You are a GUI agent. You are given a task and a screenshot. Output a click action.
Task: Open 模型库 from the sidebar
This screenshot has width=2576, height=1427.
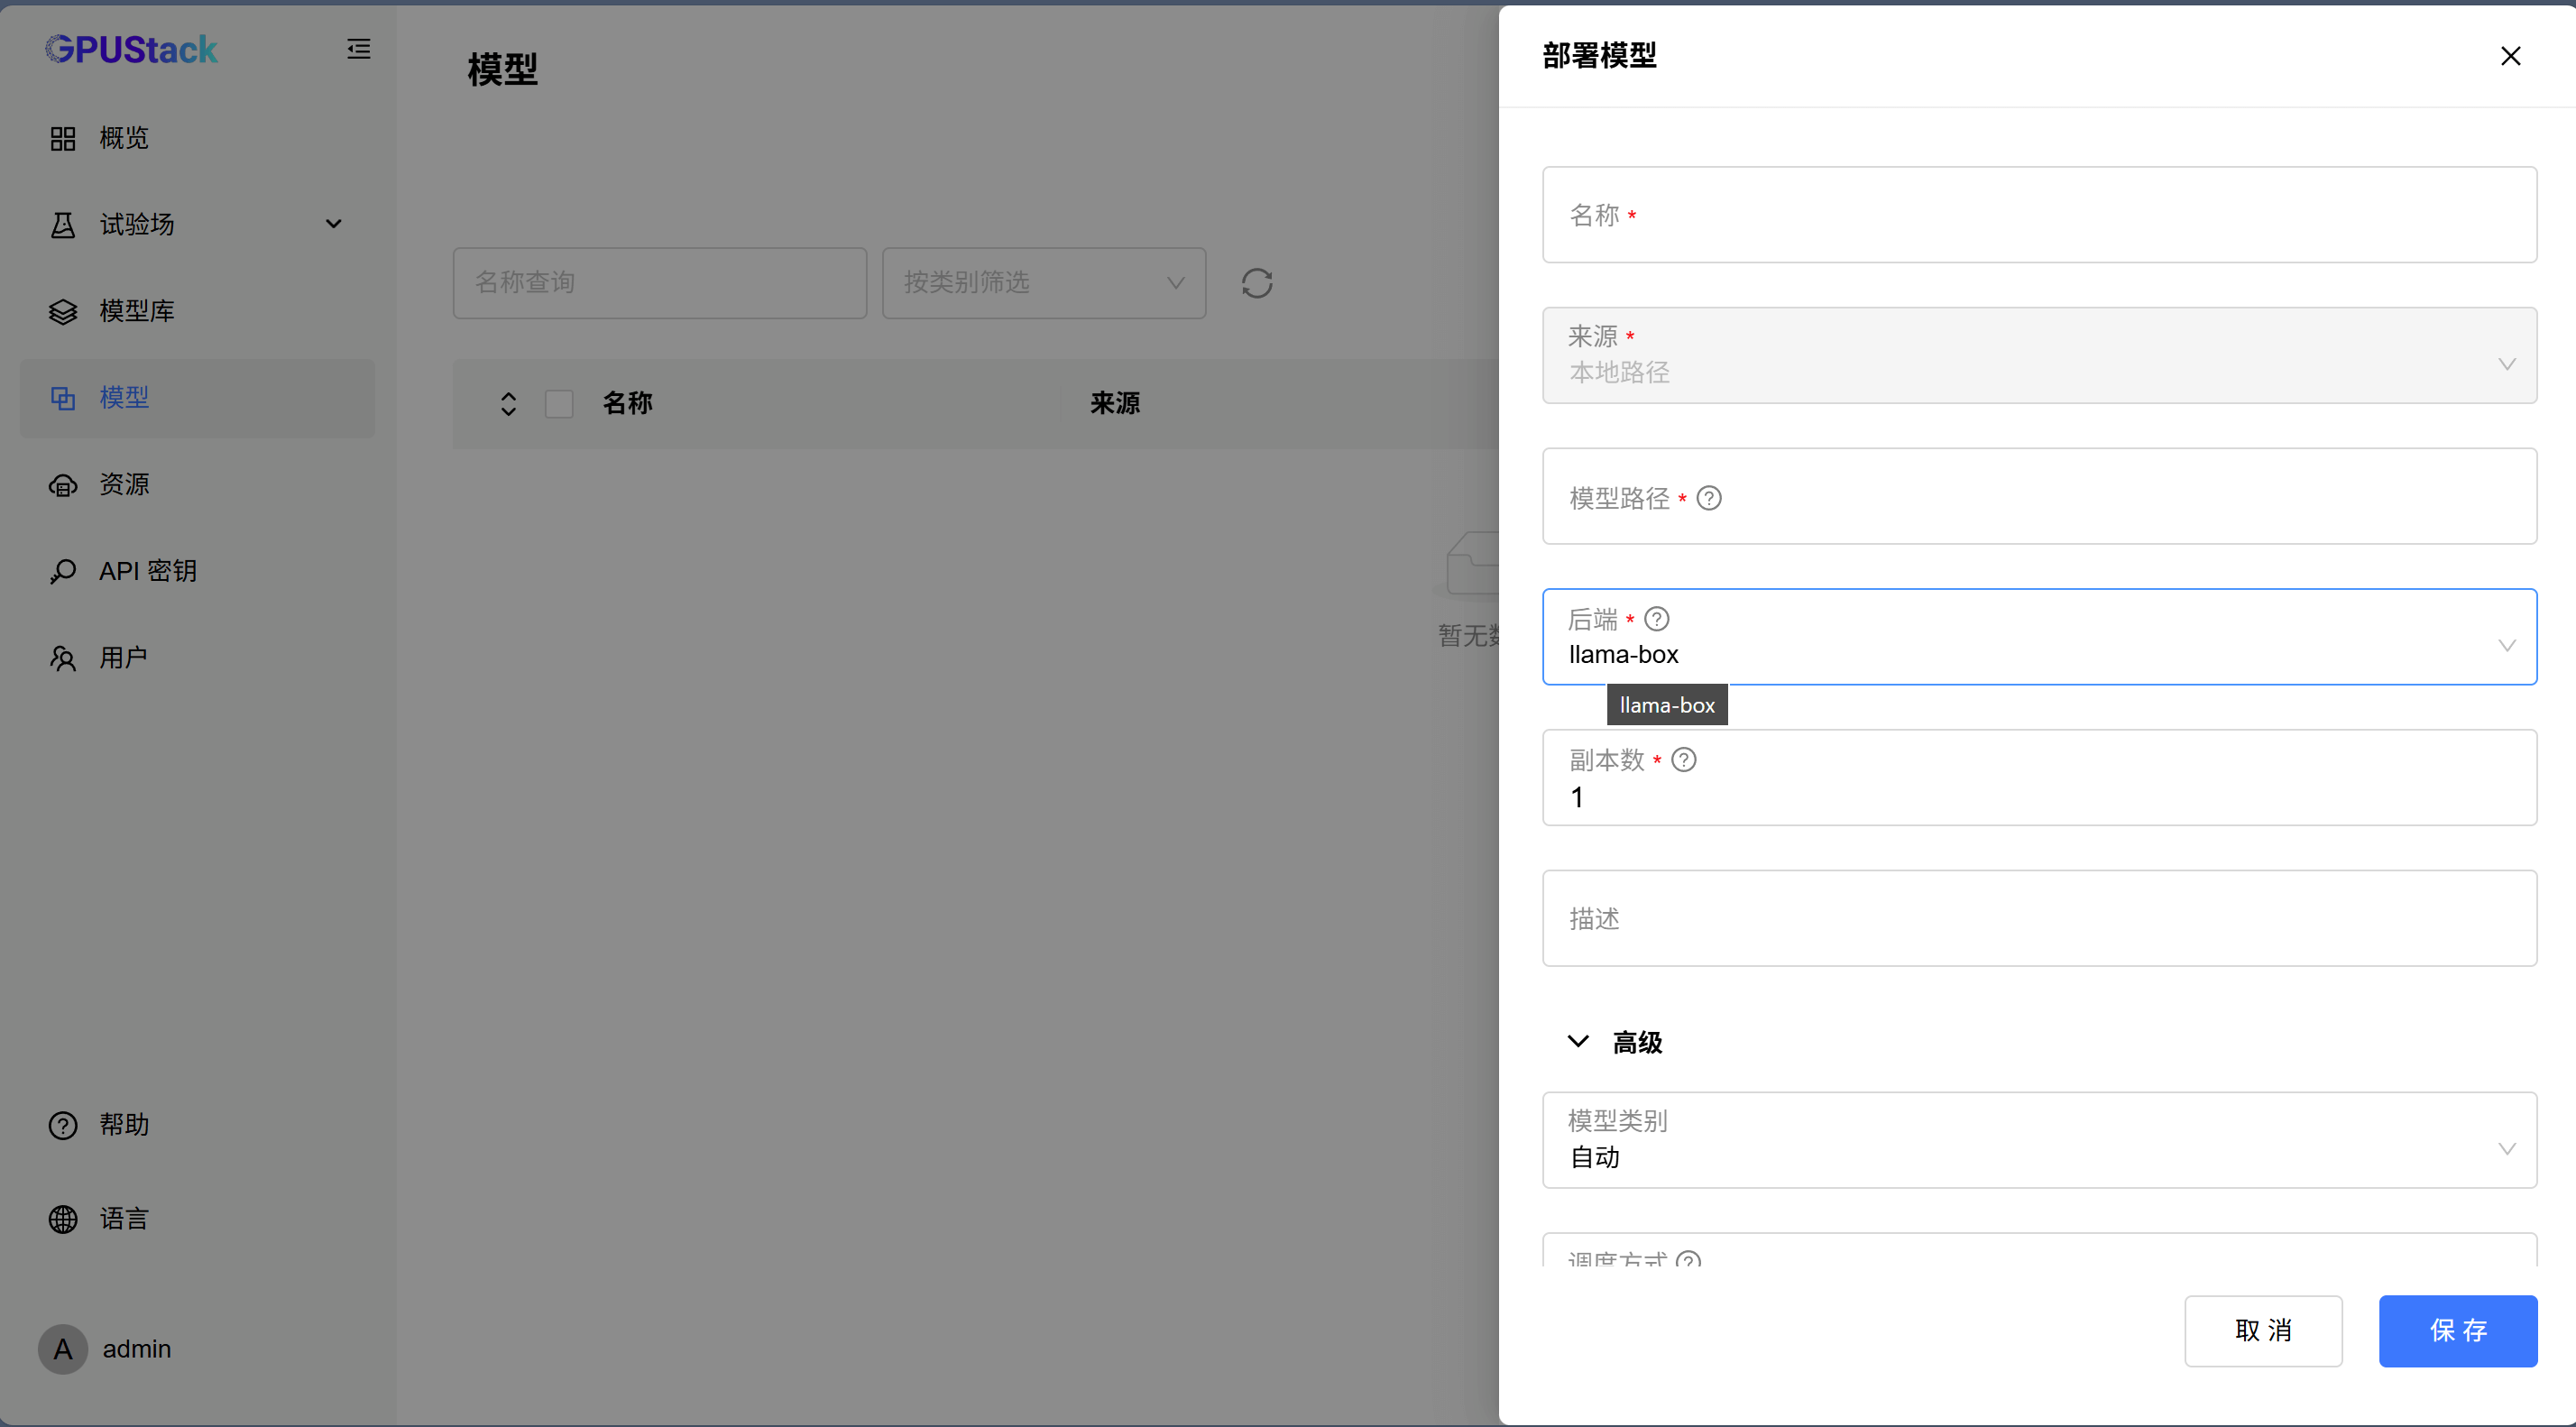137,311
